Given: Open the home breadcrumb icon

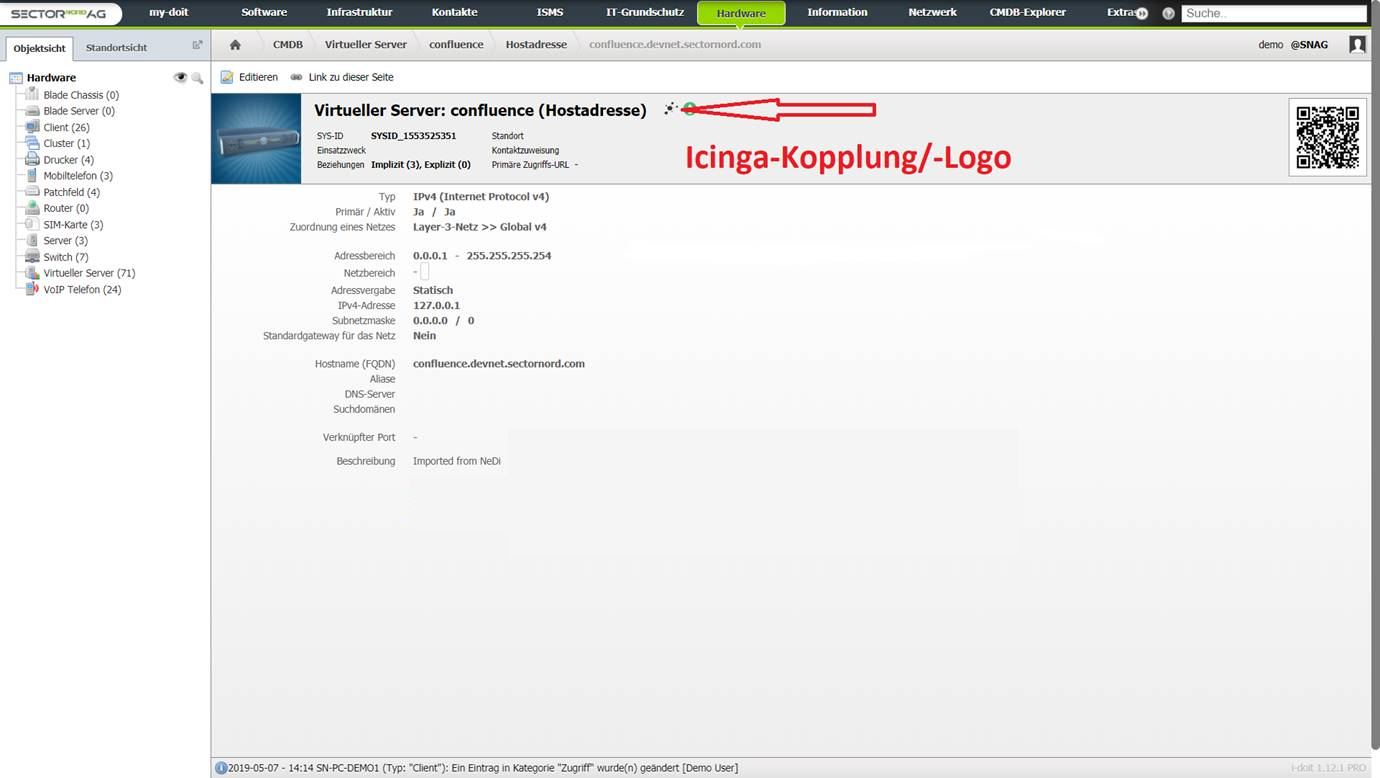Looking at the screenshot, I should tap(235, 45).
